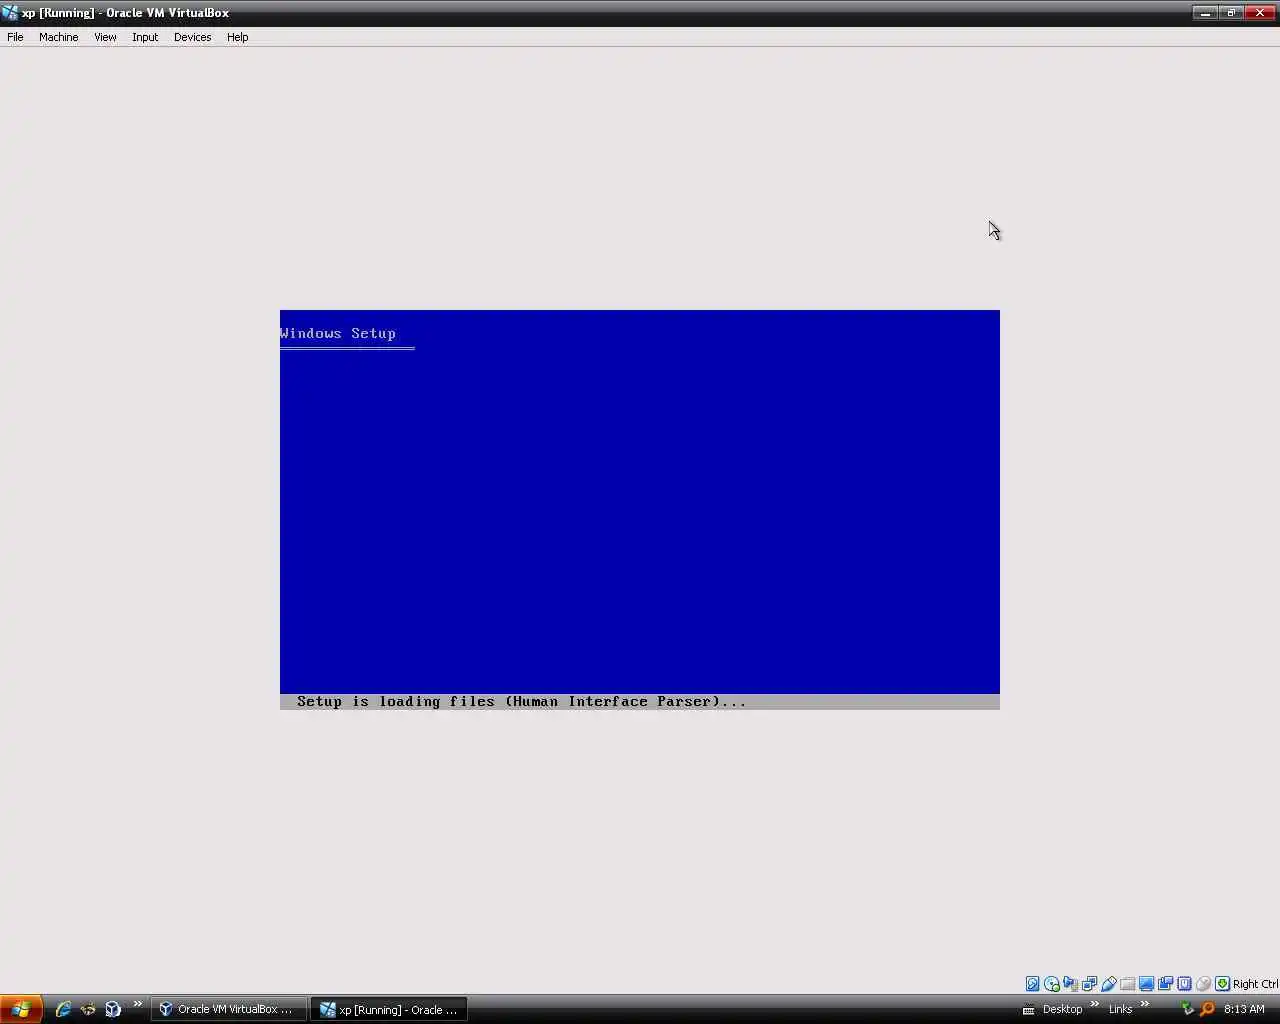Click the green arrow host key icon
This screenshot has width=1280, height=1024.
pos(1222,984)
